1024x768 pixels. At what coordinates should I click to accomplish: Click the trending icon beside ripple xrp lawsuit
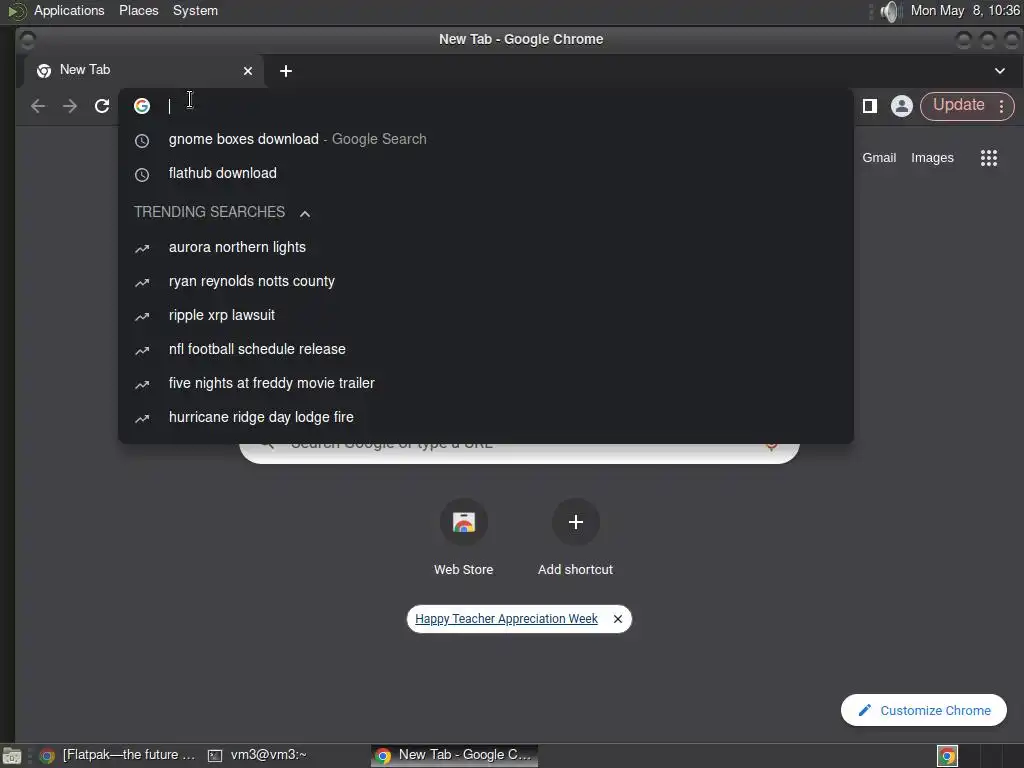tap(142, 316)
